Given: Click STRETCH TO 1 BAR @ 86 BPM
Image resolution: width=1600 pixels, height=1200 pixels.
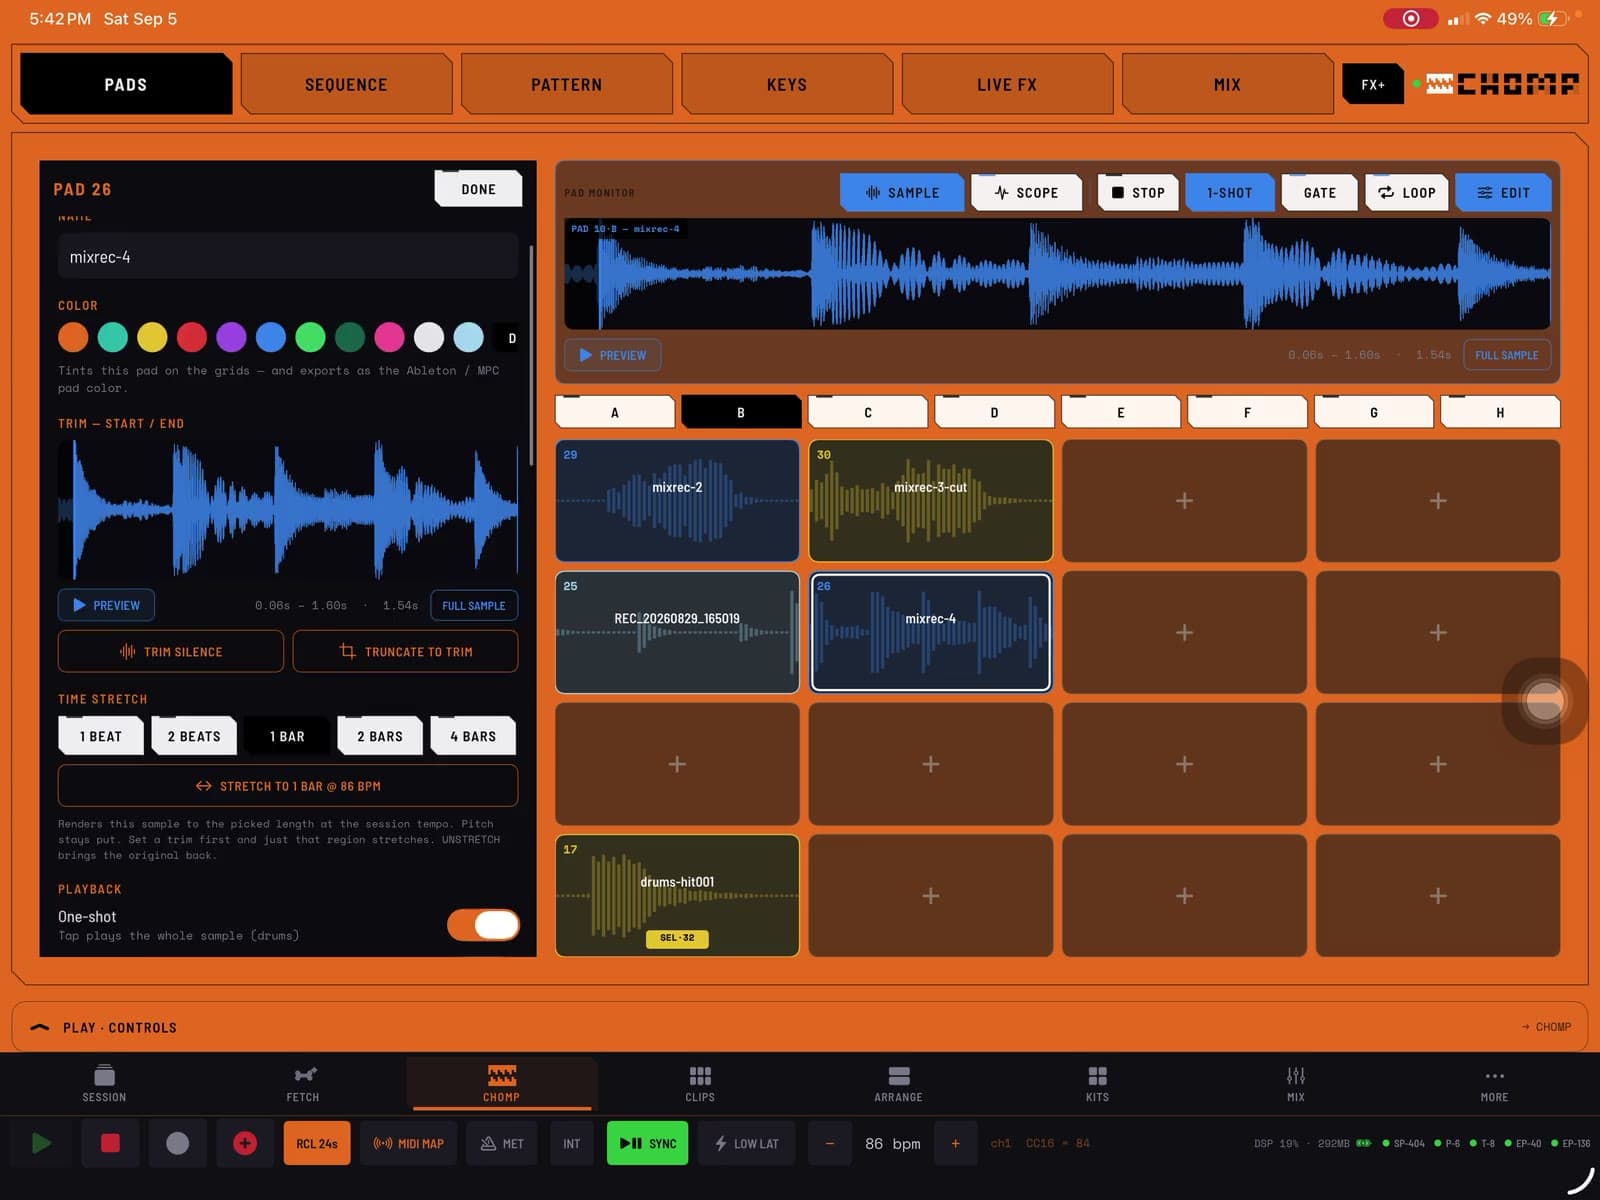Looking at the screenshot, I should [288, 786].
